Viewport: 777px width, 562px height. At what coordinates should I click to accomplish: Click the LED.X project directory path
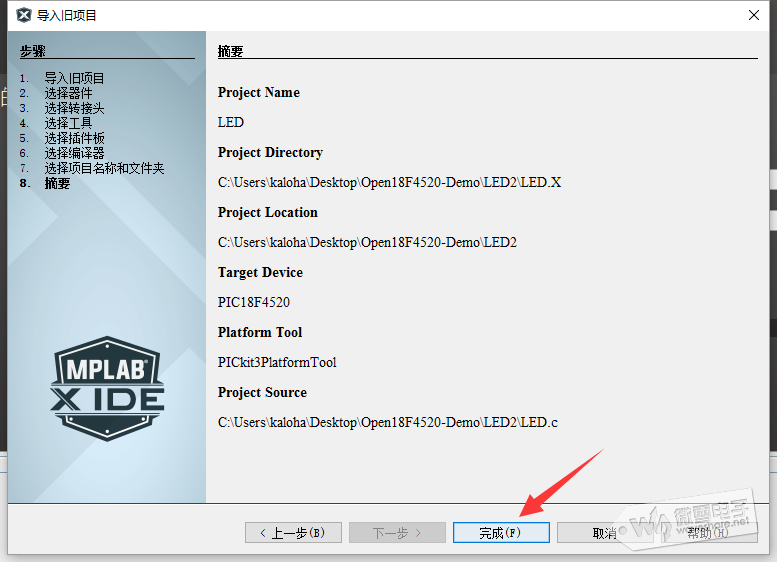(x=389, y=182)
